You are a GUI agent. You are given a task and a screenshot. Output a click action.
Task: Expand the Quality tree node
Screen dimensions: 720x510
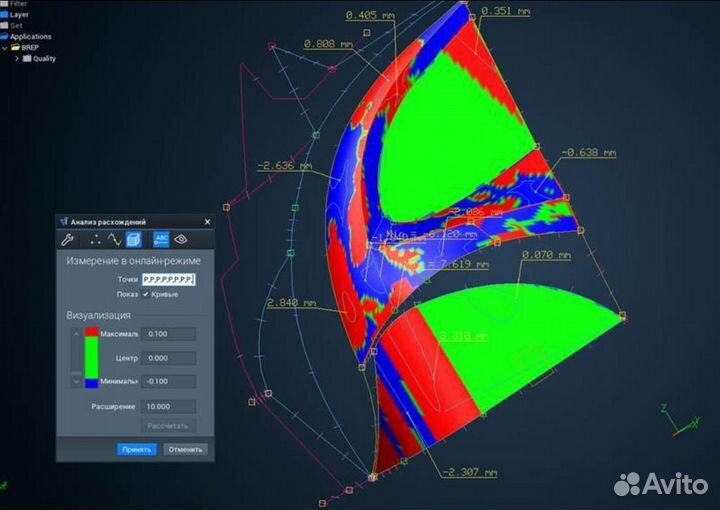[16, 58]
